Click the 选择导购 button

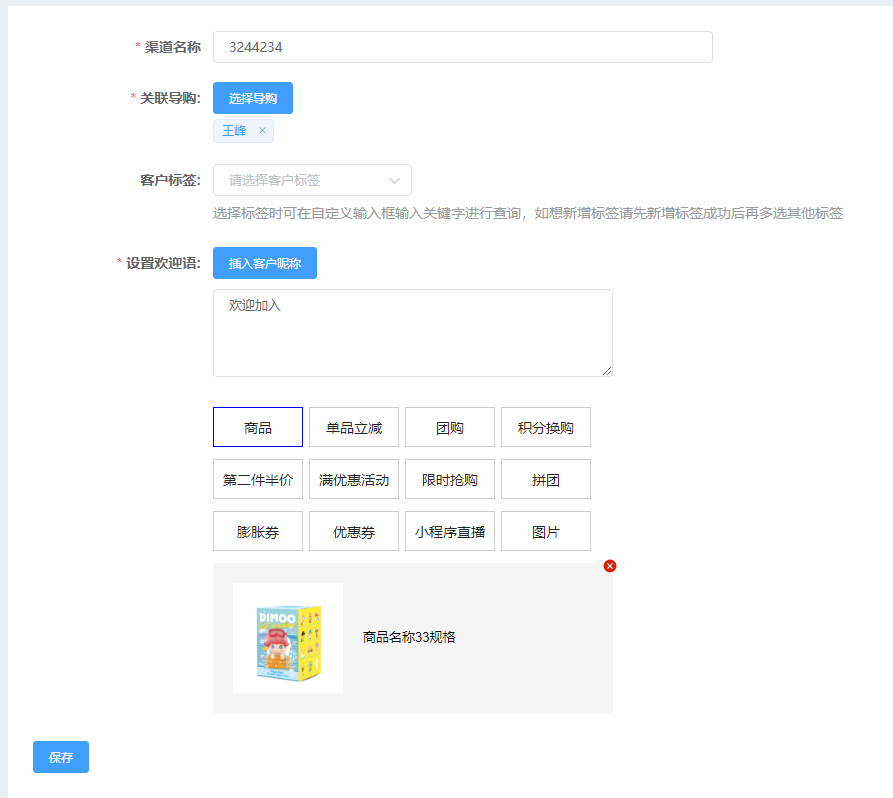pyautogui.click(x=252, y=98)
